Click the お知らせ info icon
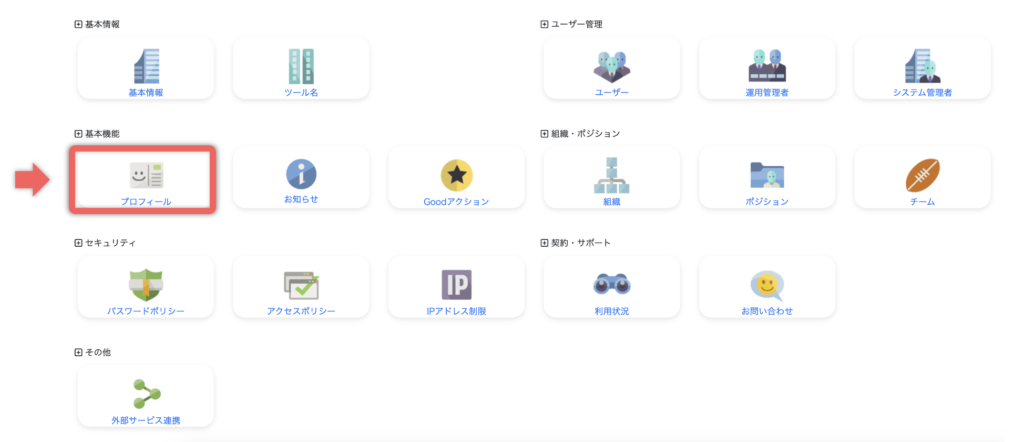The image size is (1024, 442). coord(301,174)
